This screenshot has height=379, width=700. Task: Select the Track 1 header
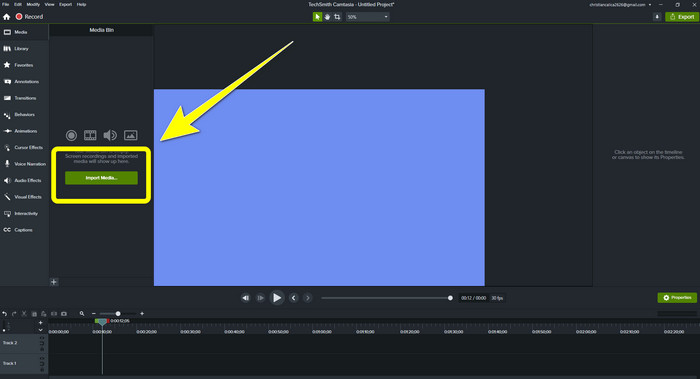tap(23, 363)
